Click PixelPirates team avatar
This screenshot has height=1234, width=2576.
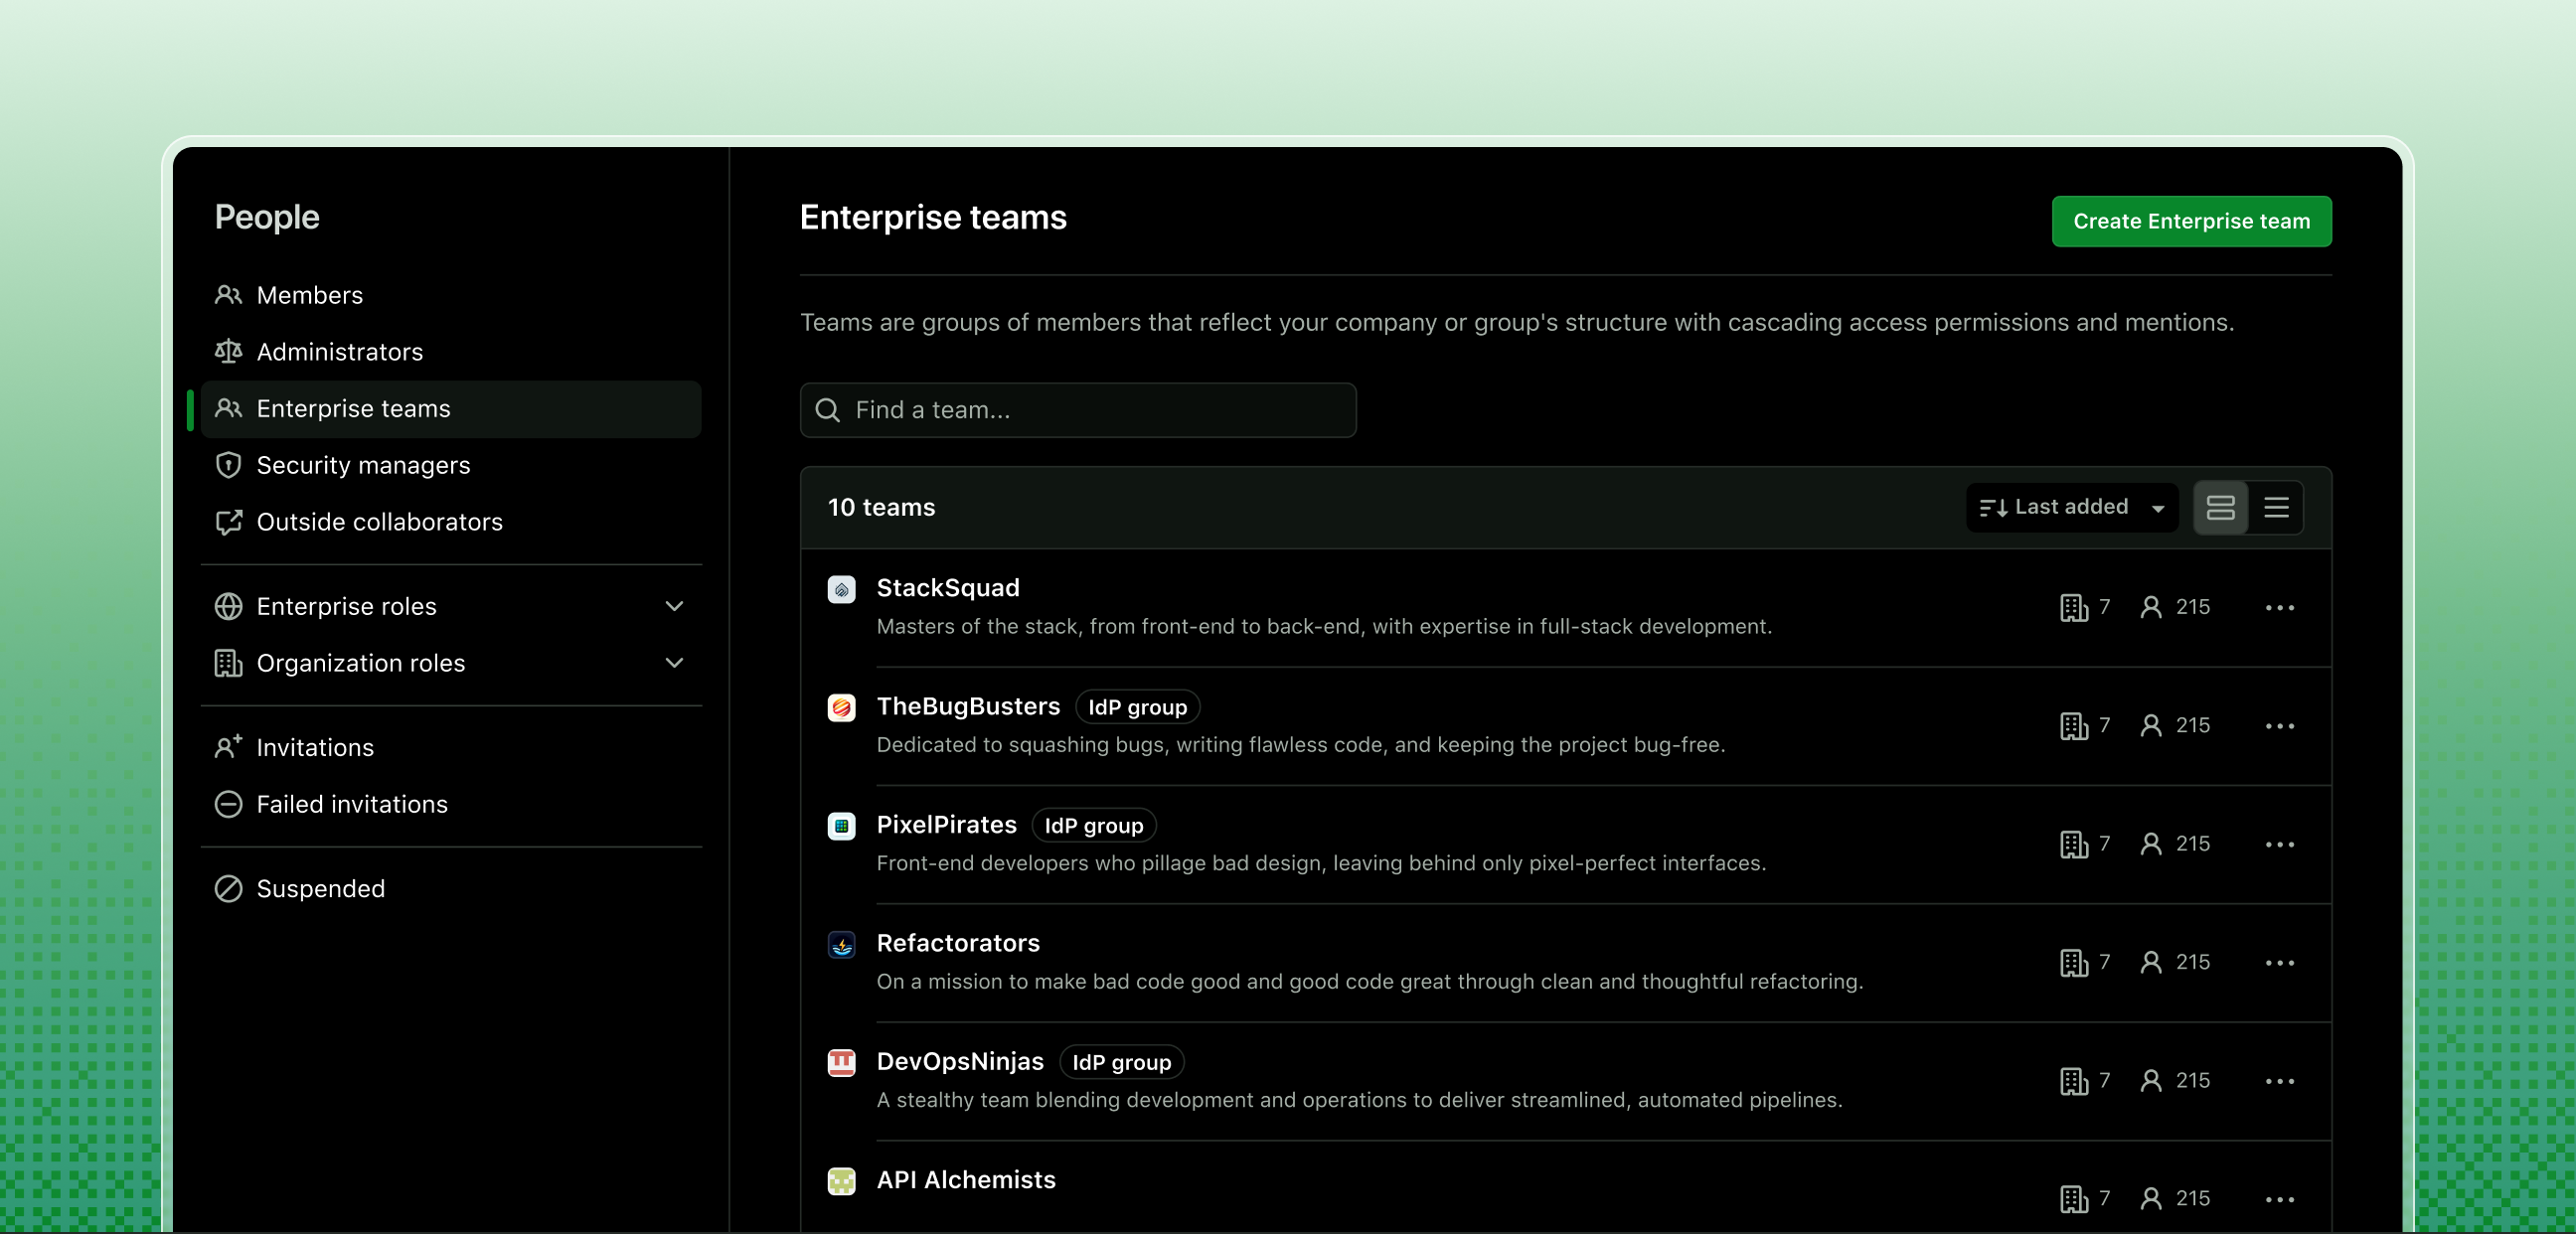tap(841, 826)
